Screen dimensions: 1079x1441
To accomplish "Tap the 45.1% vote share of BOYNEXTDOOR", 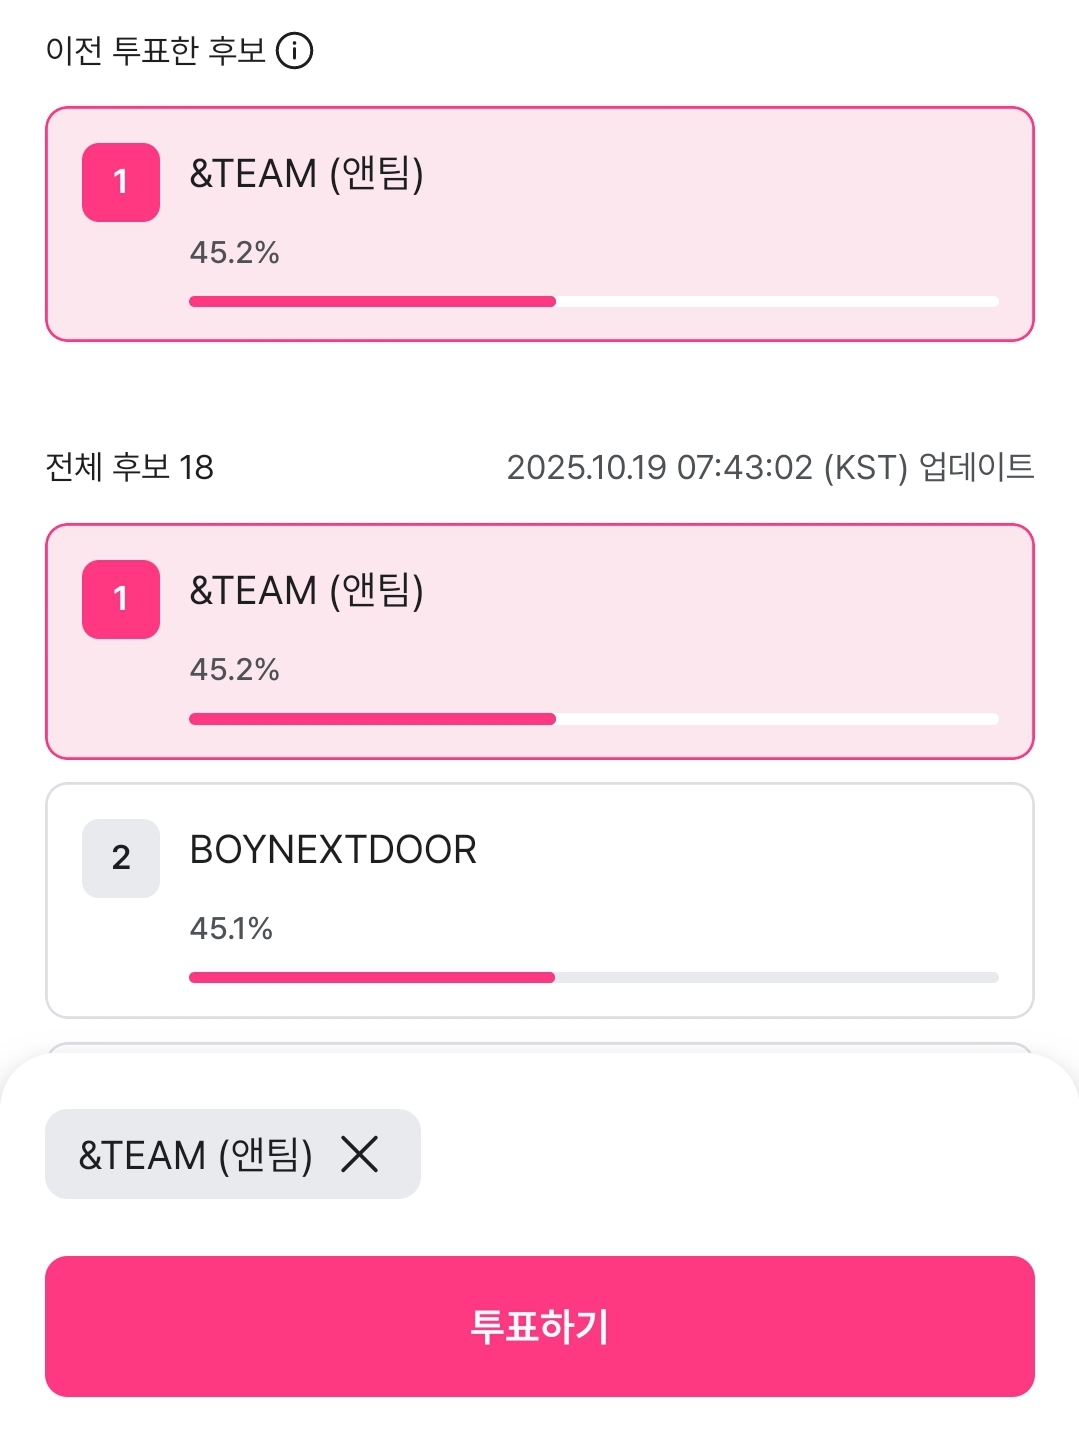I will [x=231, y=928].
